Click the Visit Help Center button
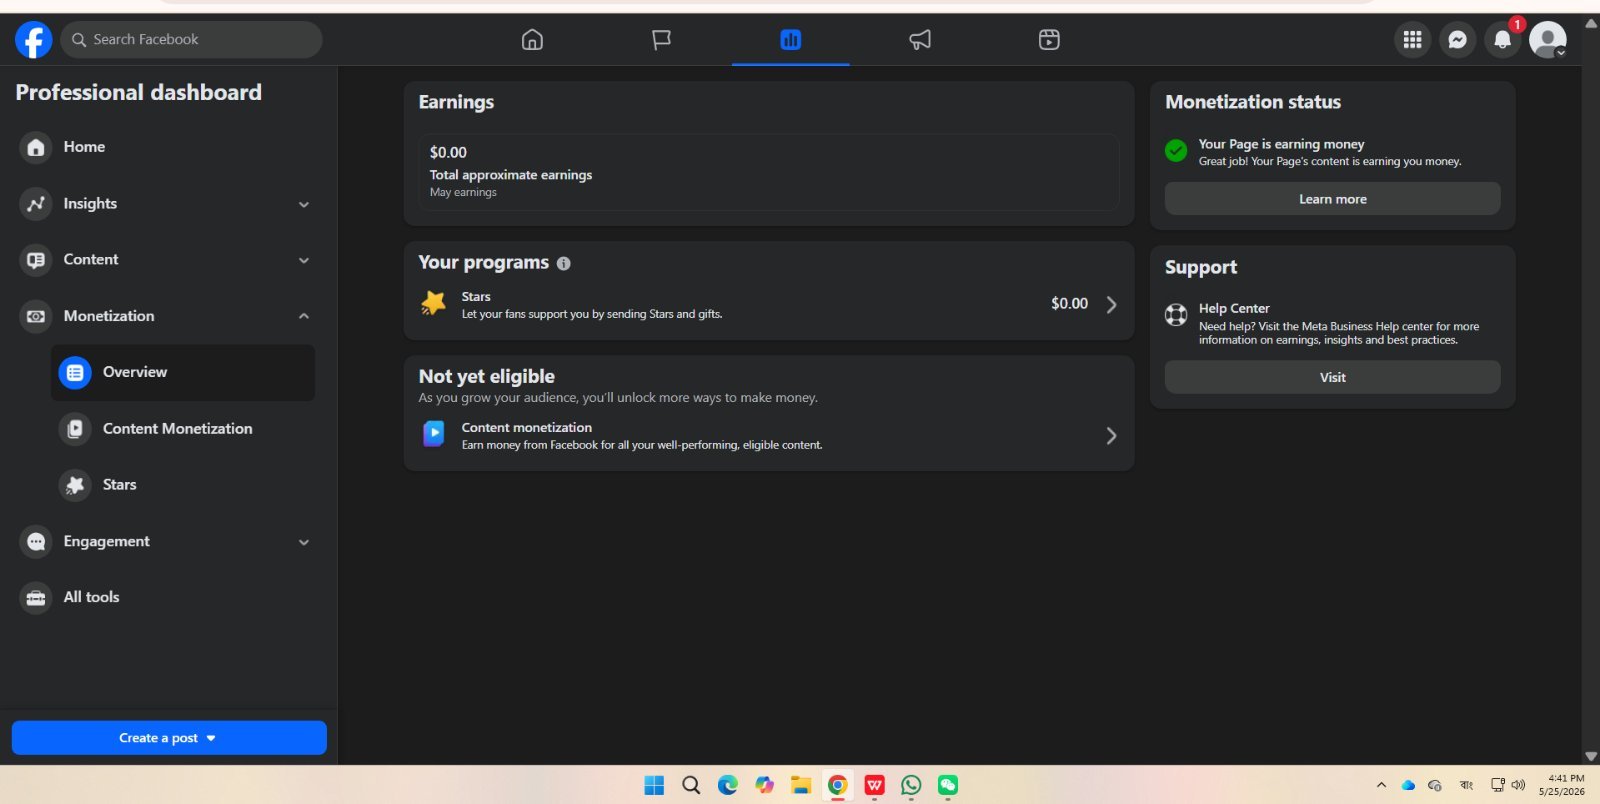Viewport: 1600px width, 804px height. pyautogui.click(x=1333, y=377)
